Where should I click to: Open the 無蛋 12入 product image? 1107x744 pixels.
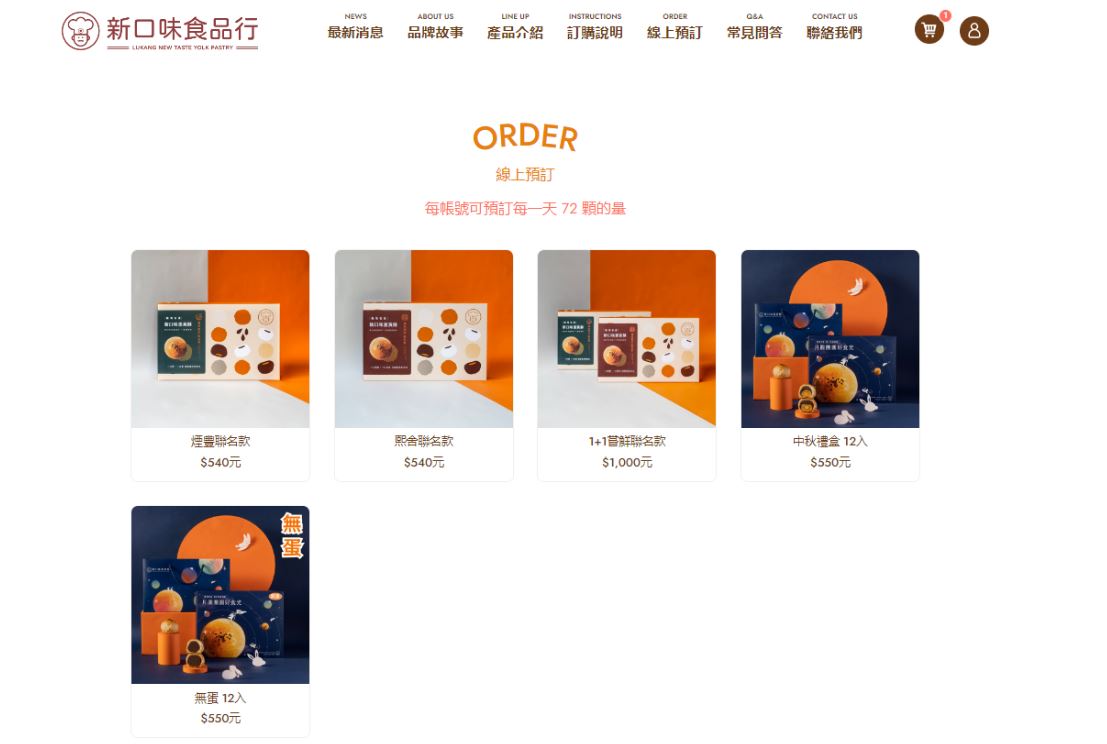click(220, 595)
